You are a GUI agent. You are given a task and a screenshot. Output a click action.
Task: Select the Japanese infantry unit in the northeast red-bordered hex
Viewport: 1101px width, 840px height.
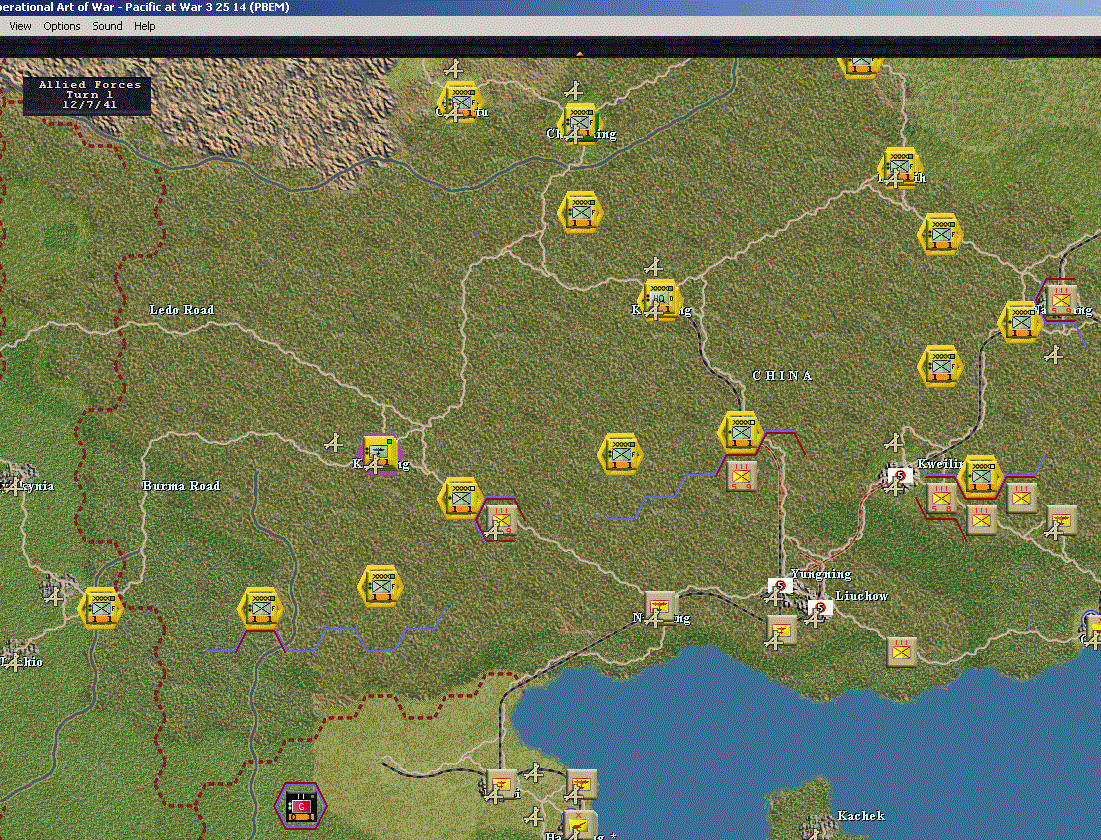point(1060,299)
